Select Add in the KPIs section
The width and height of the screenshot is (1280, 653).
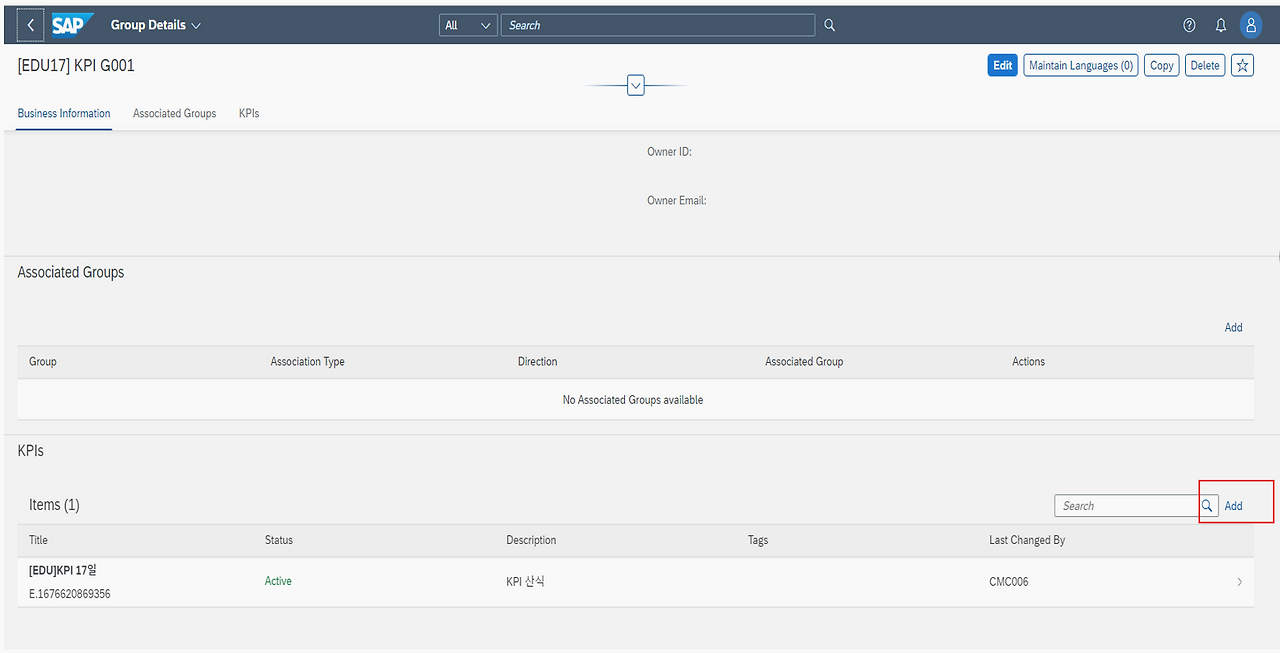point(1233,505)
